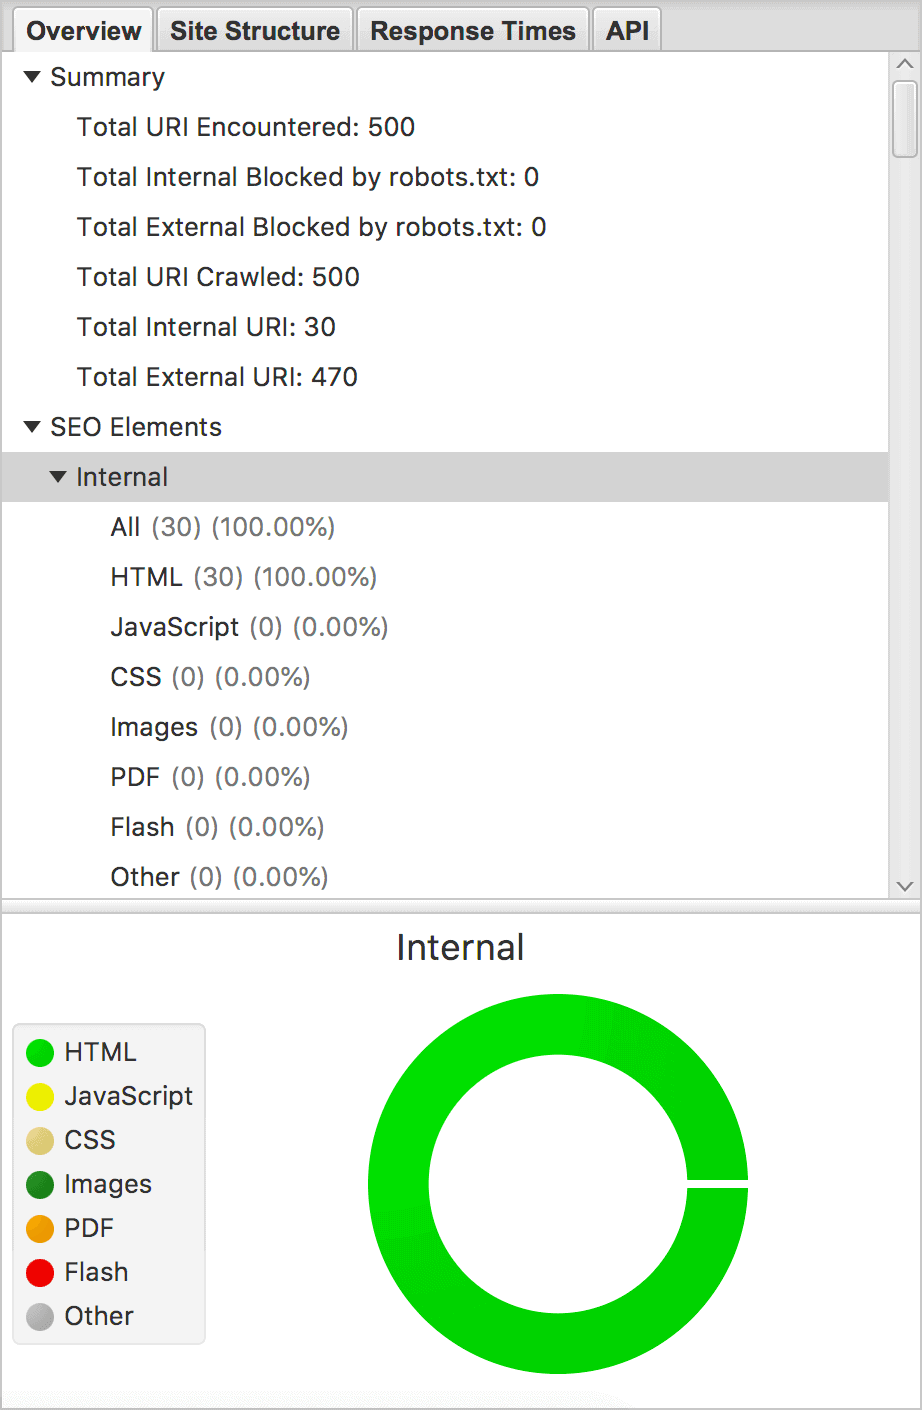Switch to the Site Structure tab

click(254, 31)
